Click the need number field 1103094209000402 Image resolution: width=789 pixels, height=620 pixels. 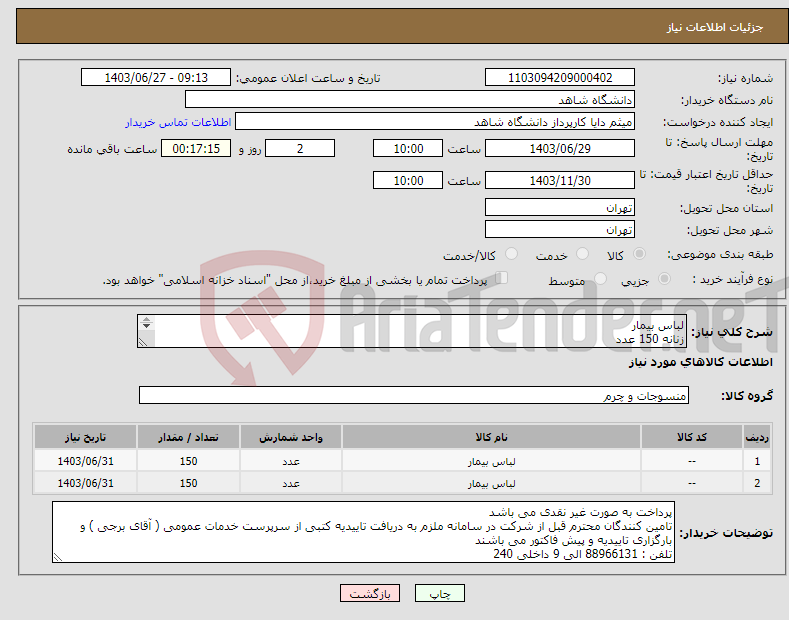[x=560, y=78]
